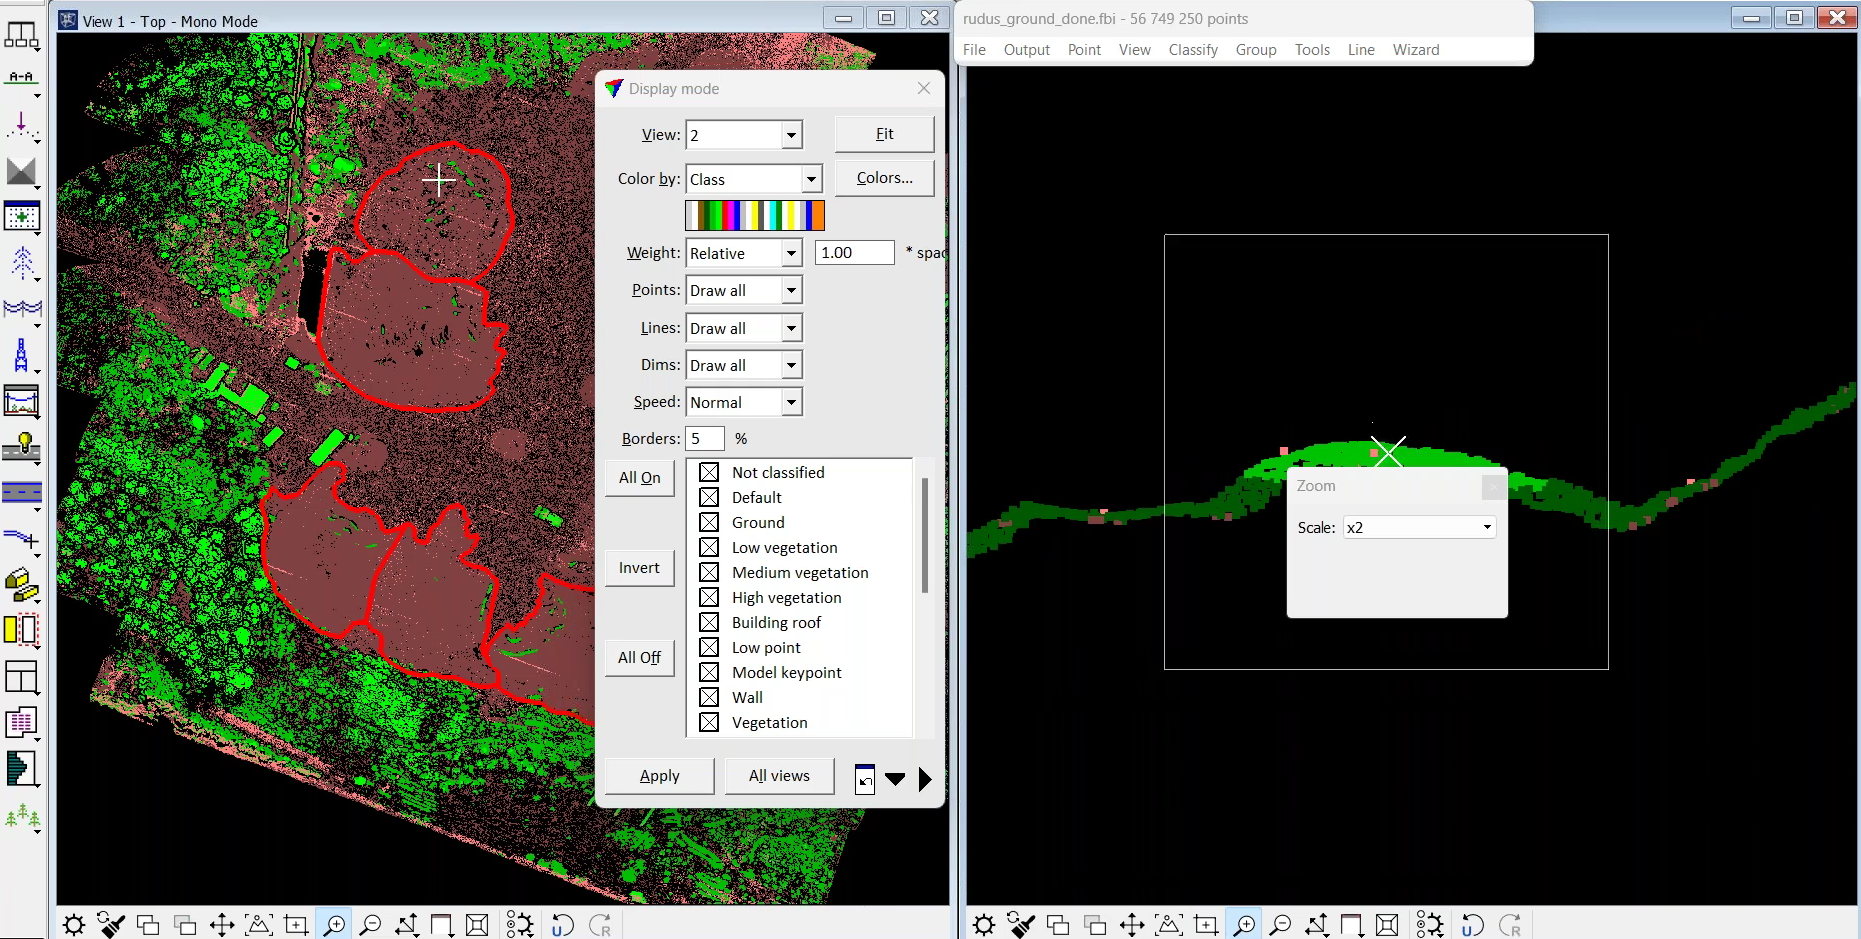Click Update View brush icon in View 1

pyautogui.click(x=111, y=925)
